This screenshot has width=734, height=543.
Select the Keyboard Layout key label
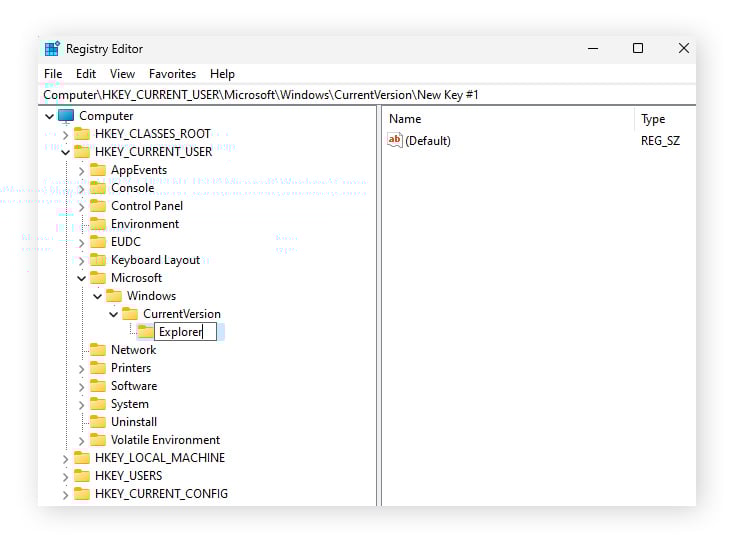155,260
